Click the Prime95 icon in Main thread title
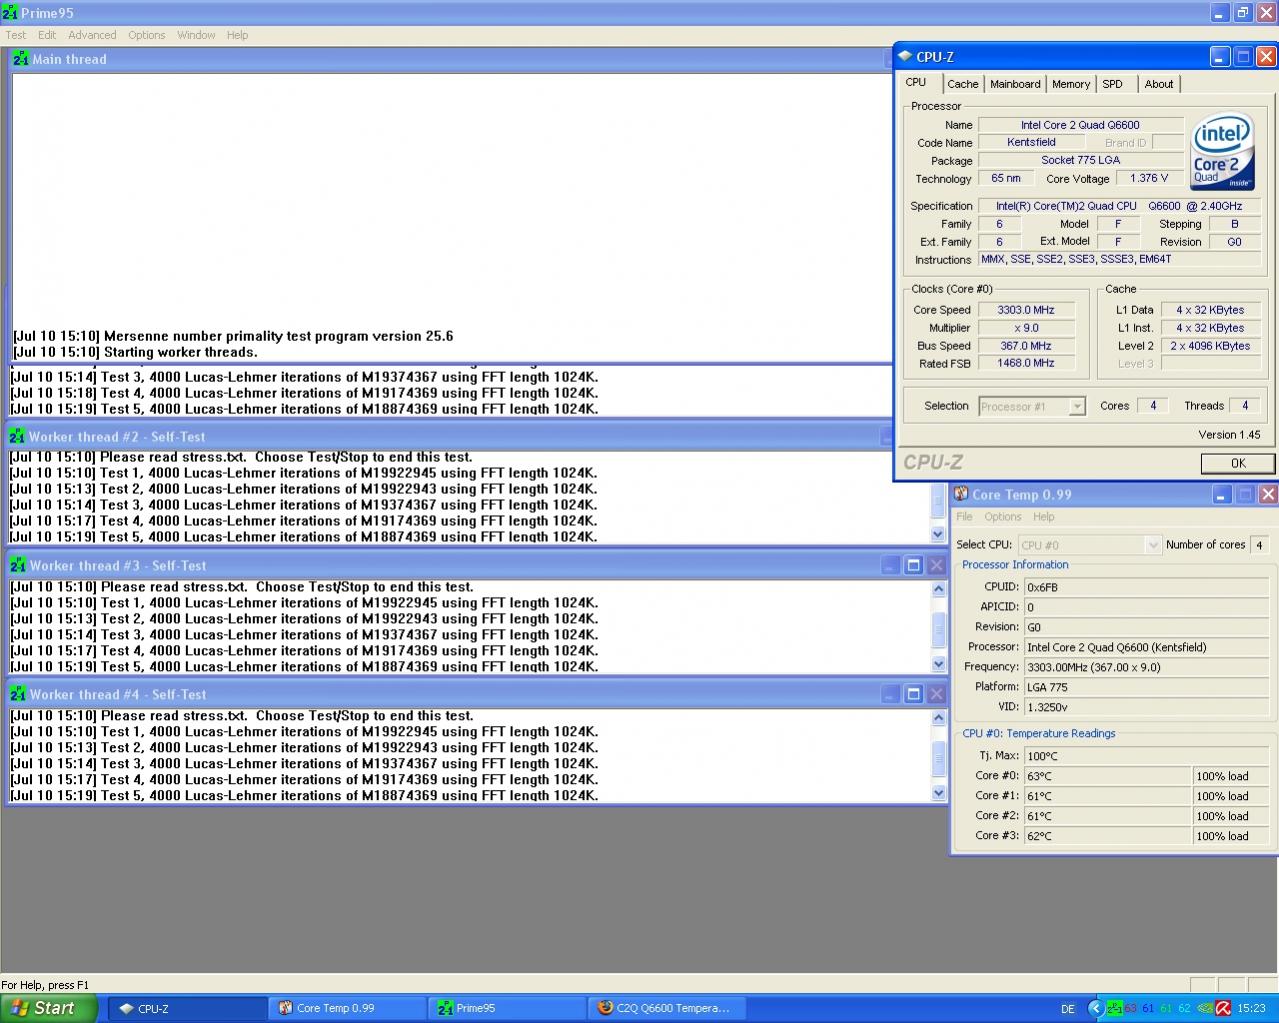Image resolution: width=1279 pixels, height=1023 pixels. pos(20,59)
